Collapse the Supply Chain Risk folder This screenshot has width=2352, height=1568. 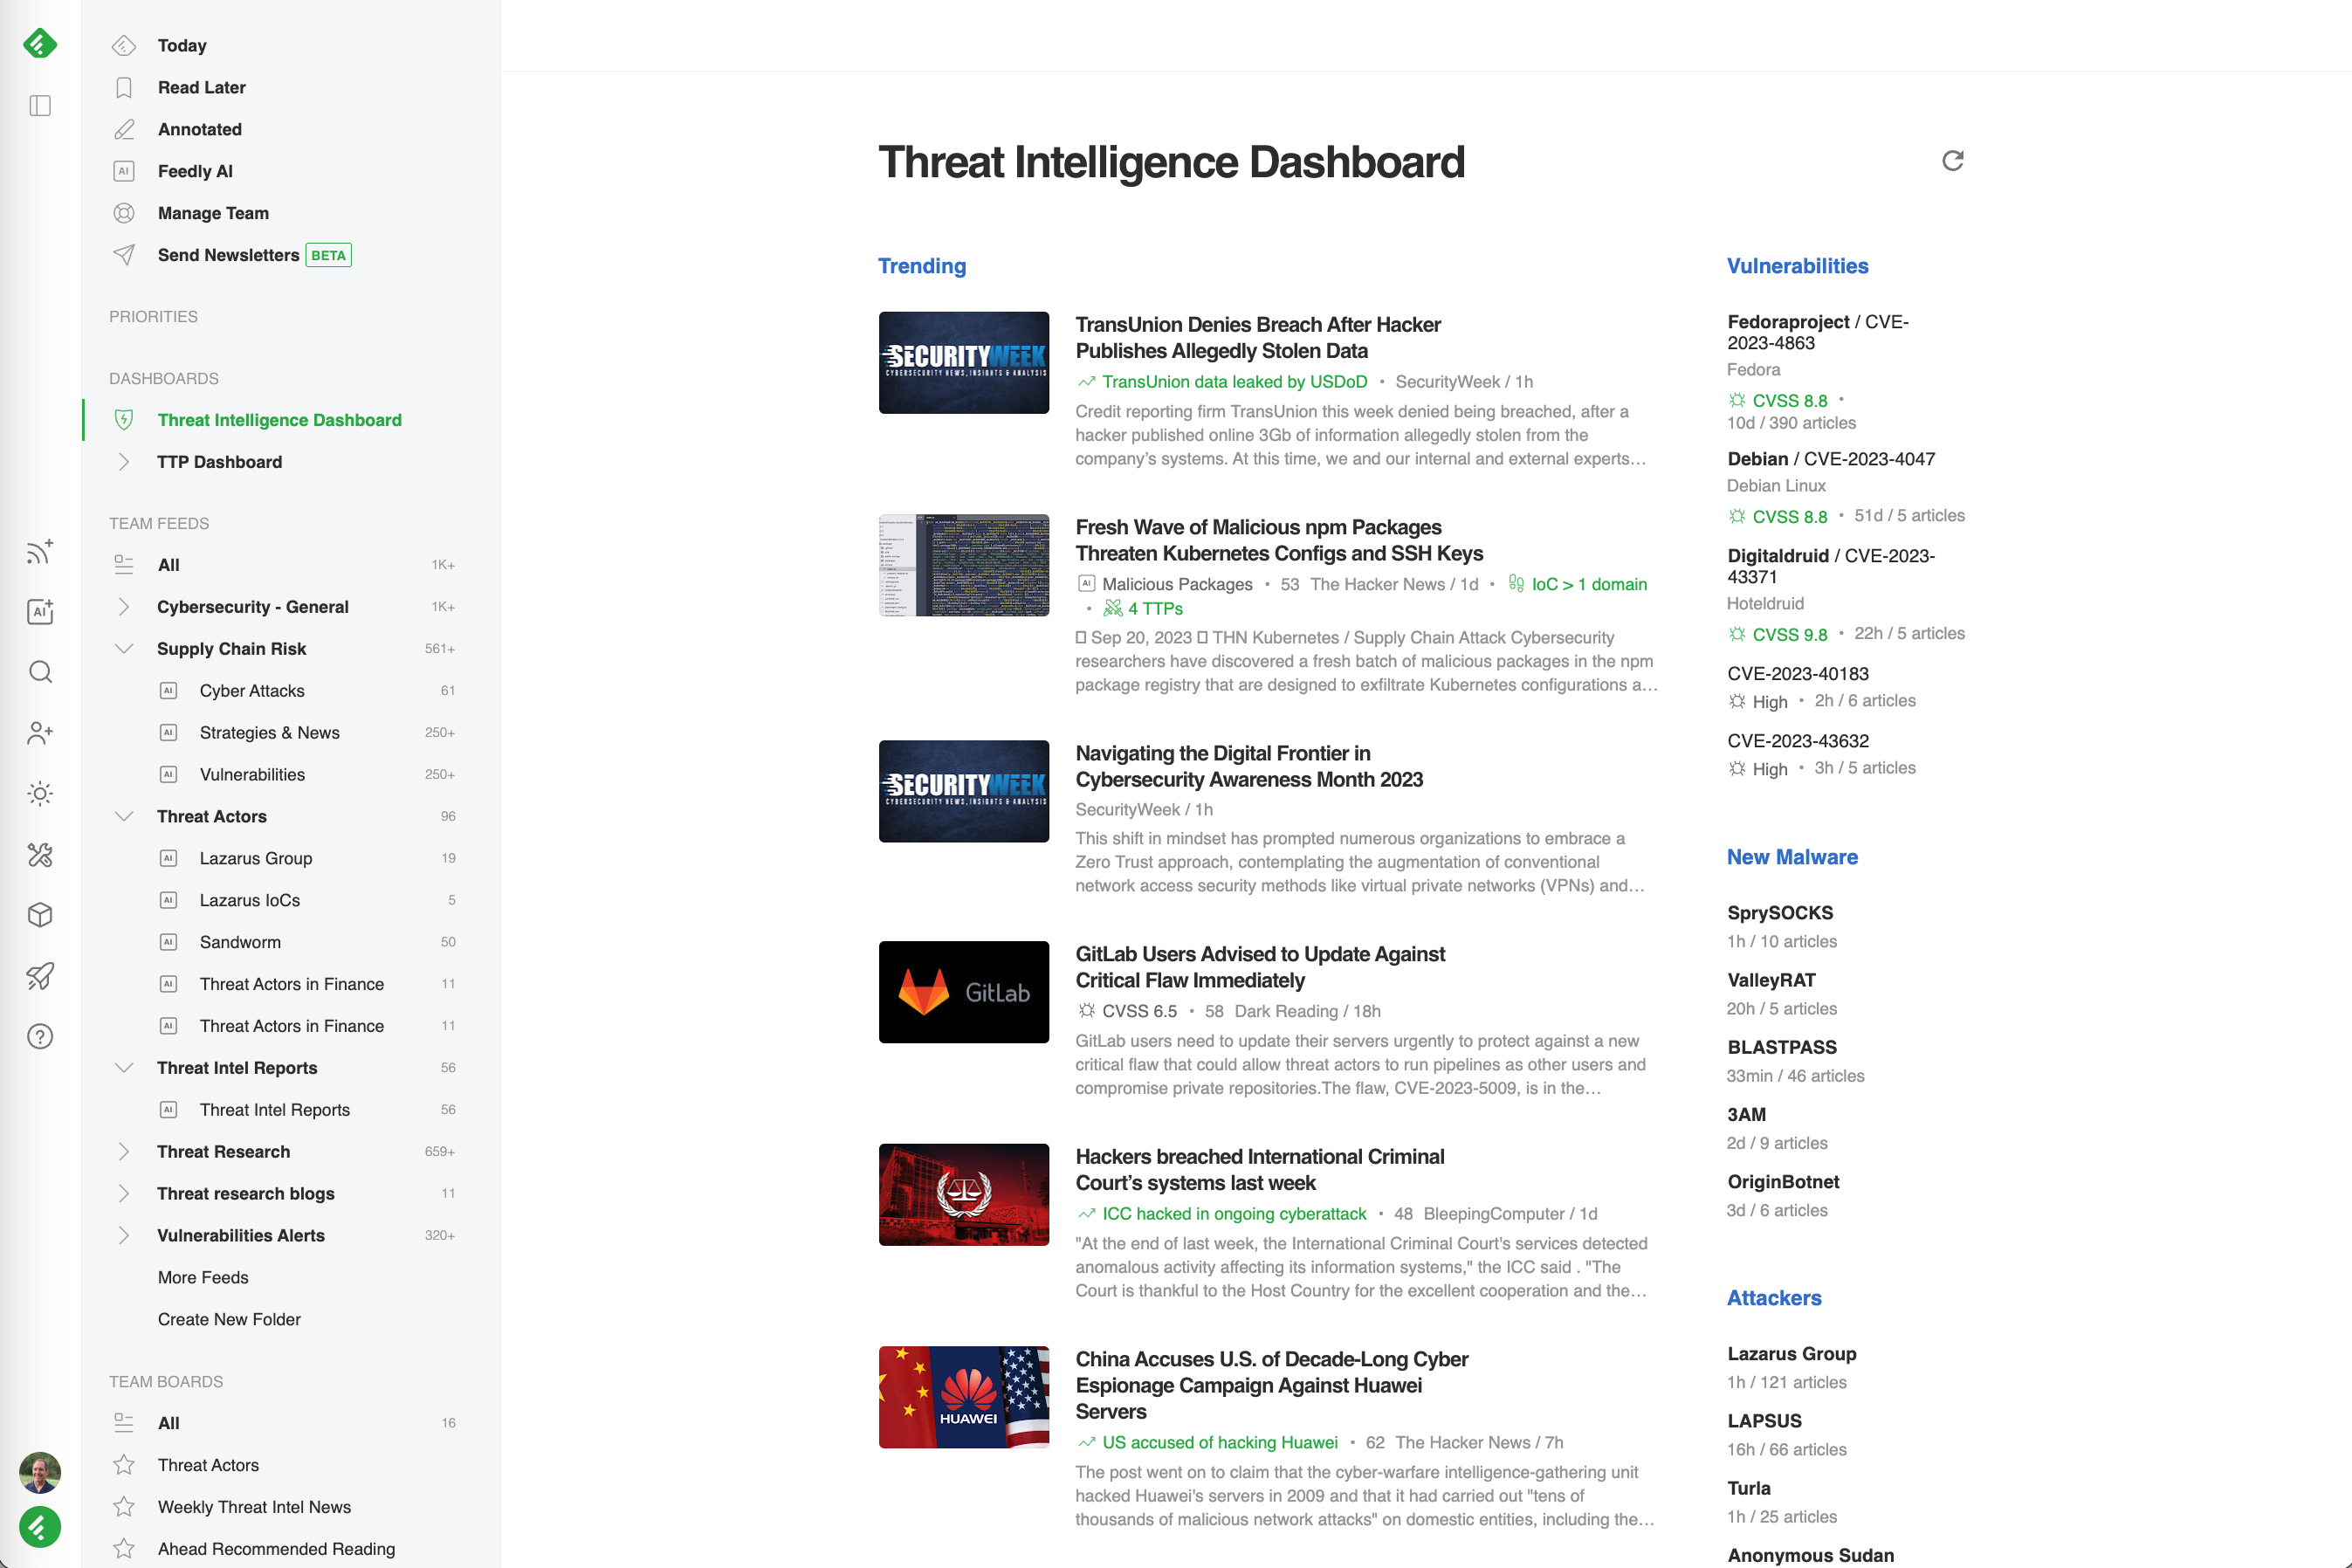coord(124,648)
